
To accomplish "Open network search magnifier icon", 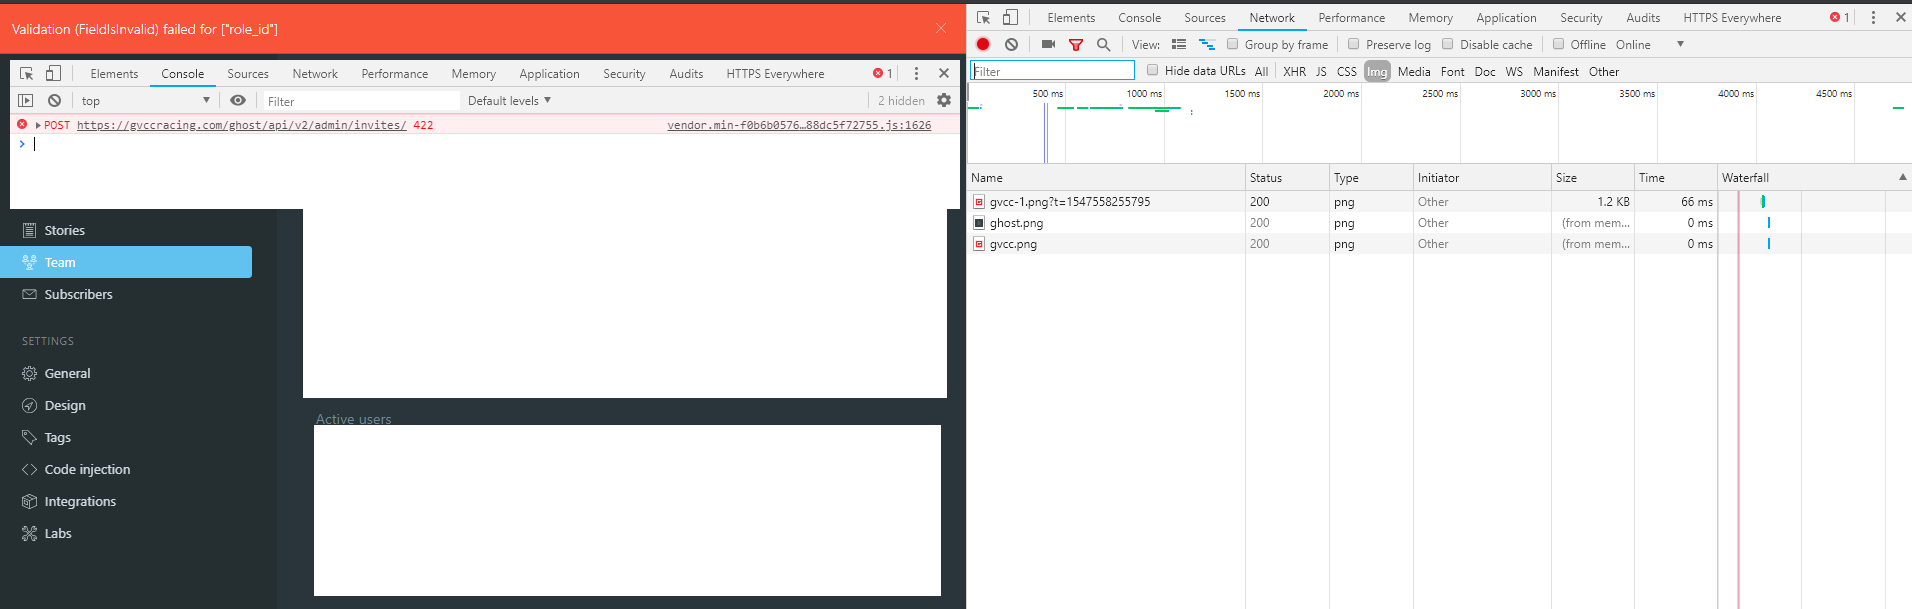I will point(1104,44).
